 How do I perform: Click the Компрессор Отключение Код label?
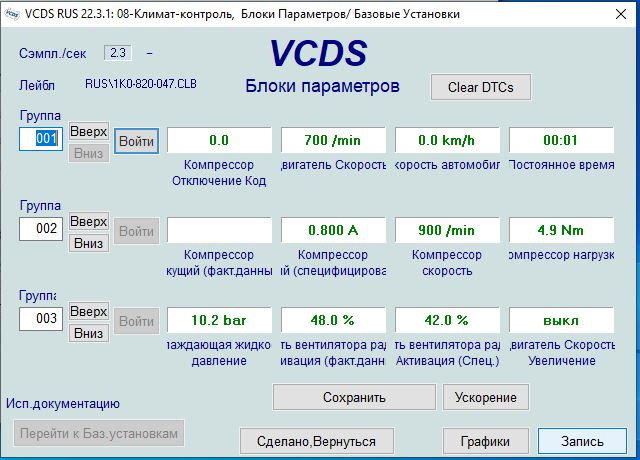point(219,173)
